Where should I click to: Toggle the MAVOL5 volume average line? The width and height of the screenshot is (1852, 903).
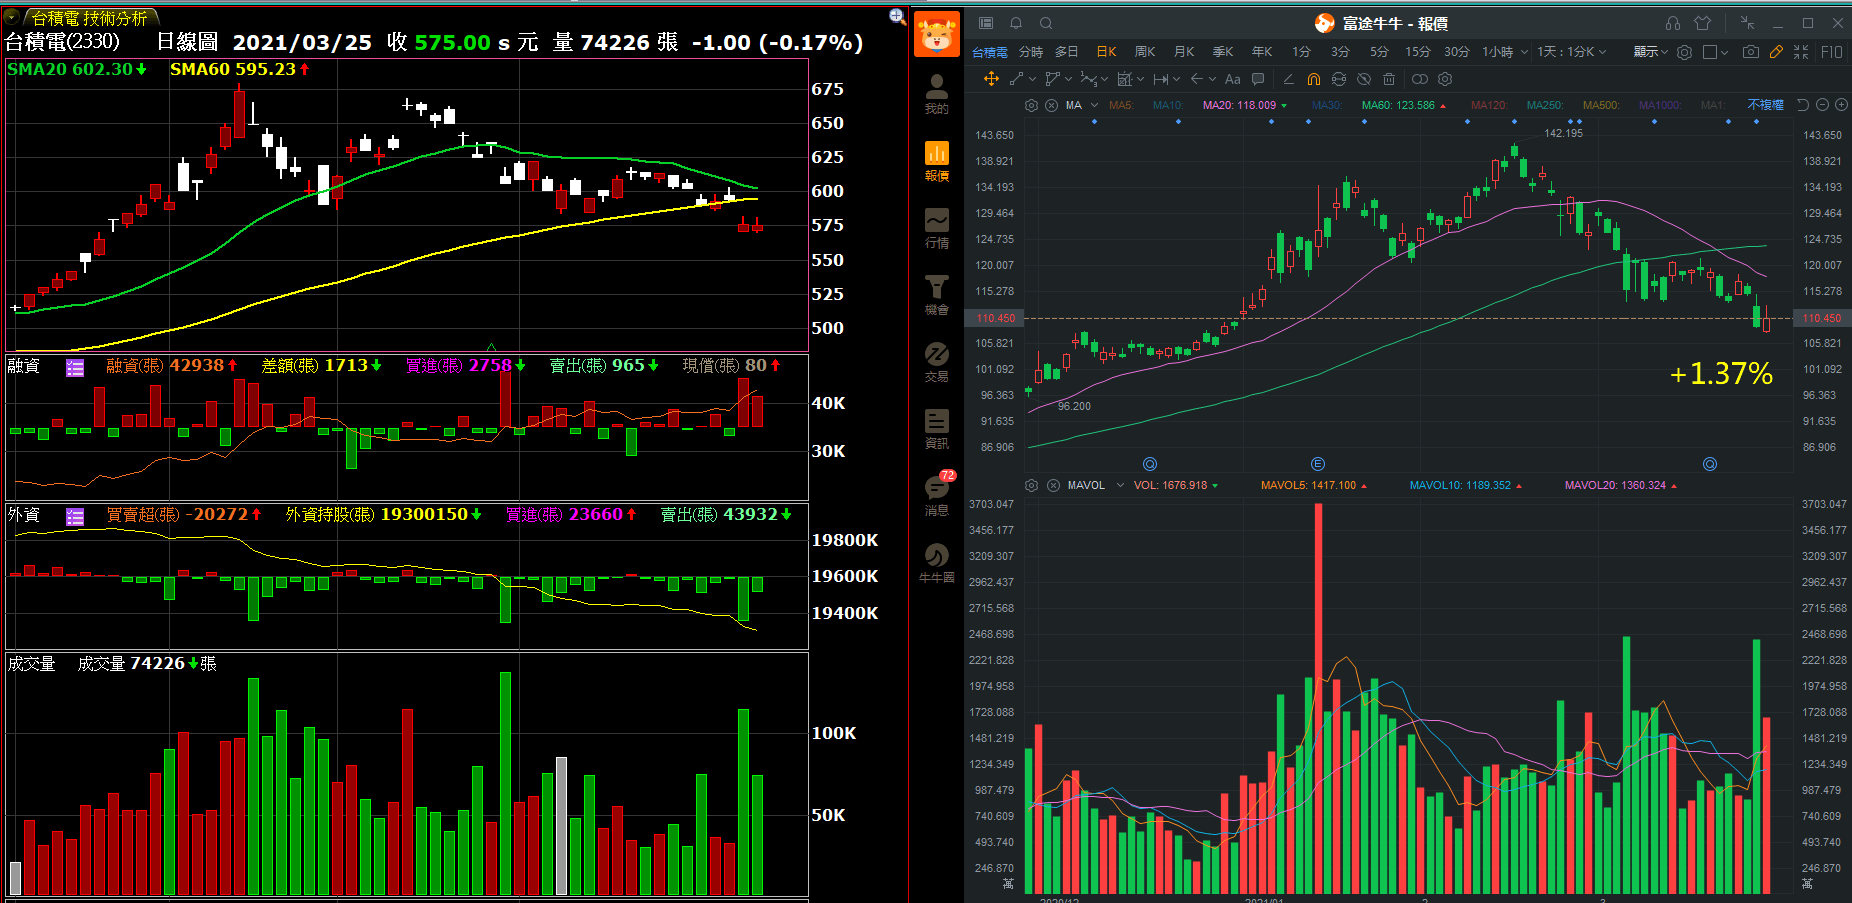tap(1313, 485)
